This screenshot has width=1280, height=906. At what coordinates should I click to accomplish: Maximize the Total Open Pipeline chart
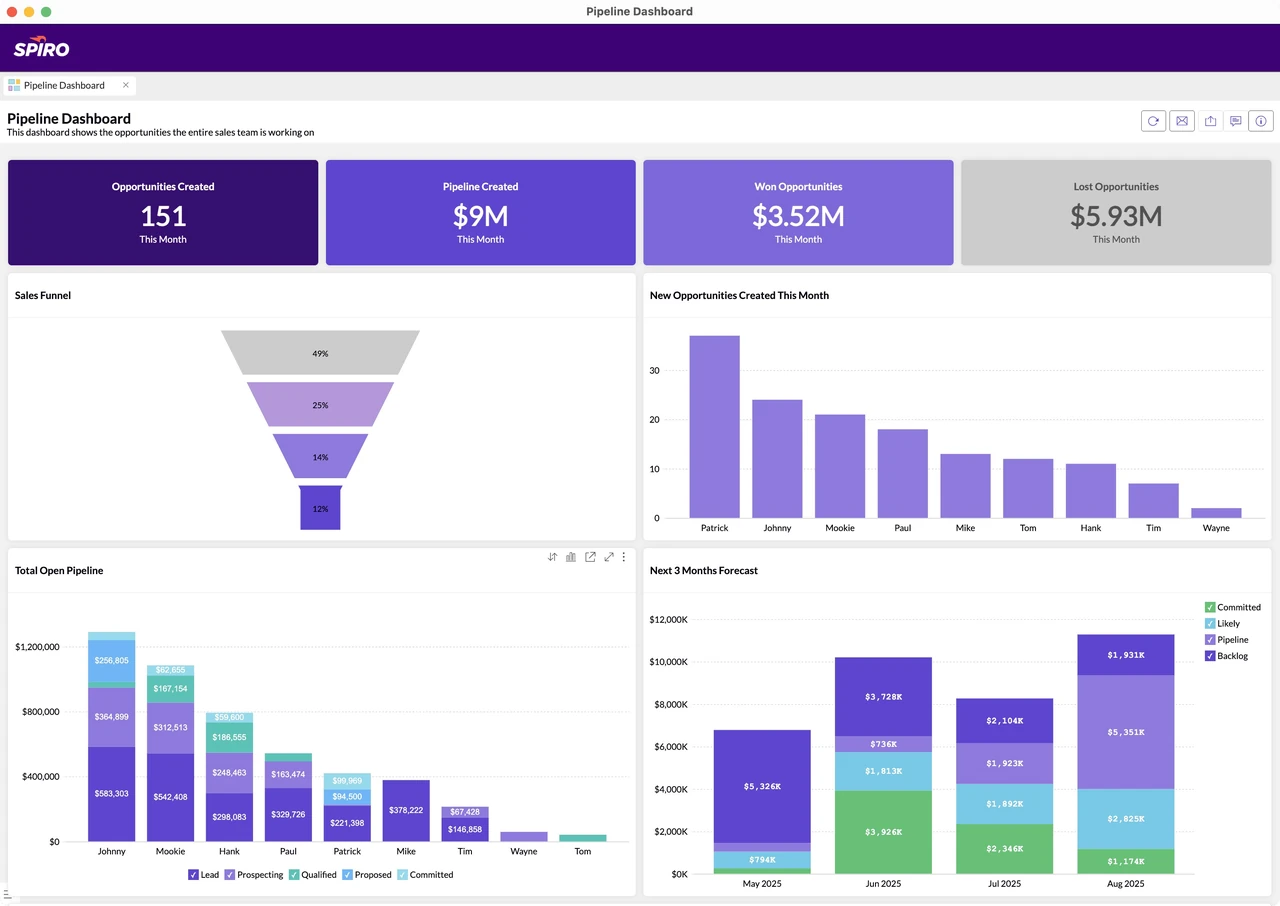608,557
